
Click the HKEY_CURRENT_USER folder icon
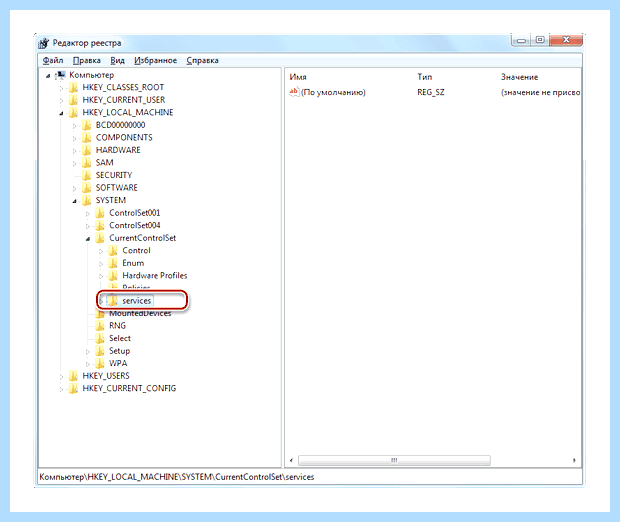74,100
